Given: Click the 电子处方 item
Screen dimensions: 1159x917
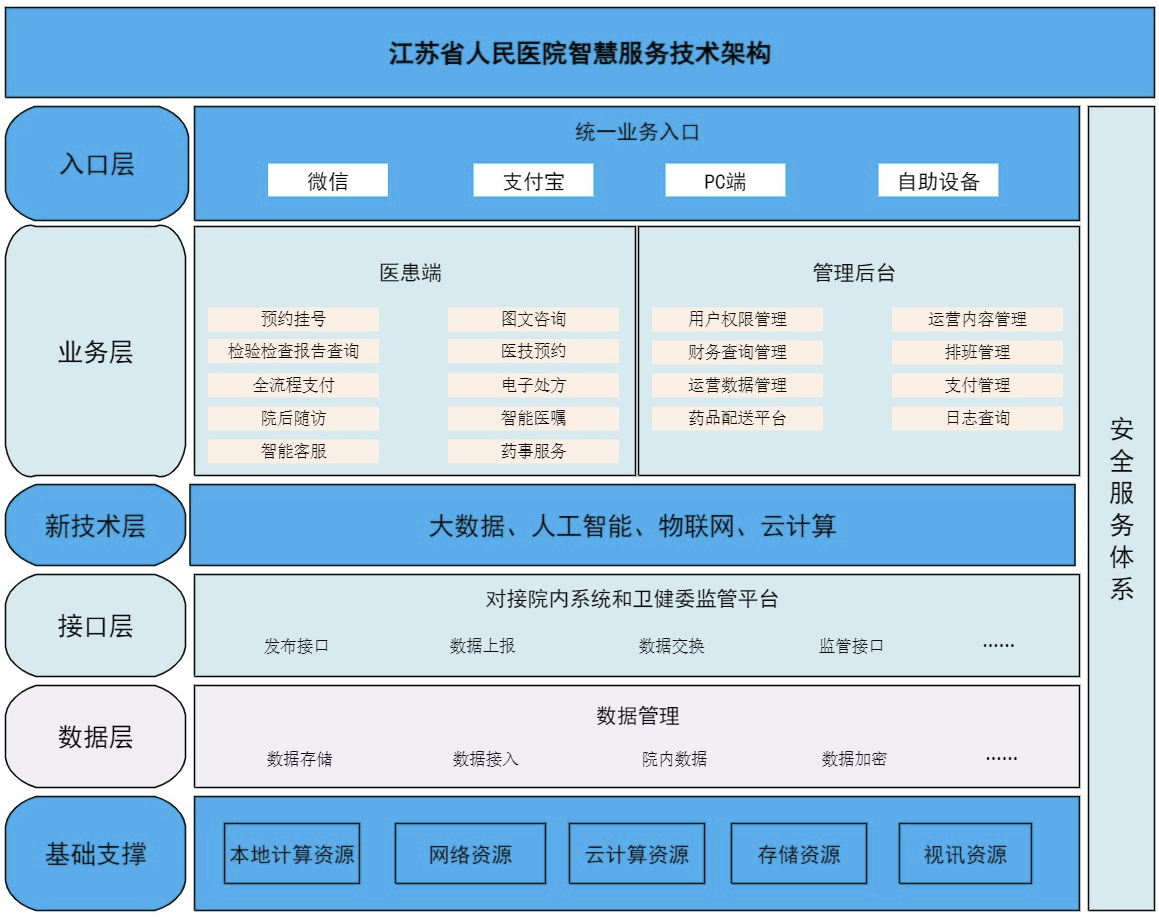Looking at the screenshot, I should 533,385.
